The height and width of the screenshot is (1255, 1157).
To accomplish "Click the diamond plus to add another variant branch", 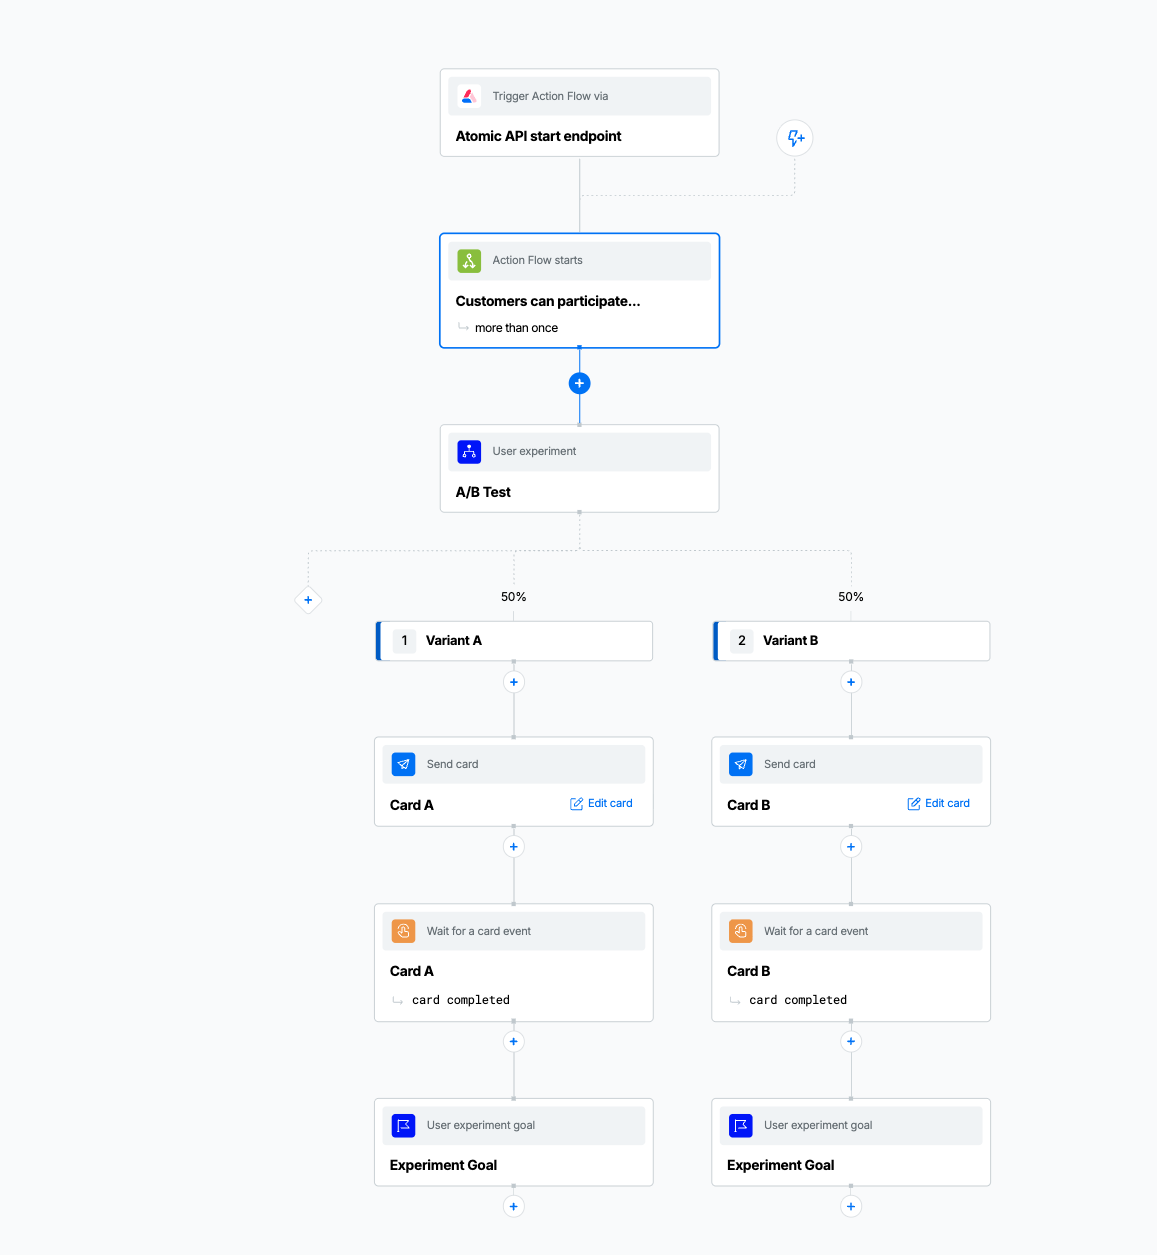I will click(x=308, y=600).
